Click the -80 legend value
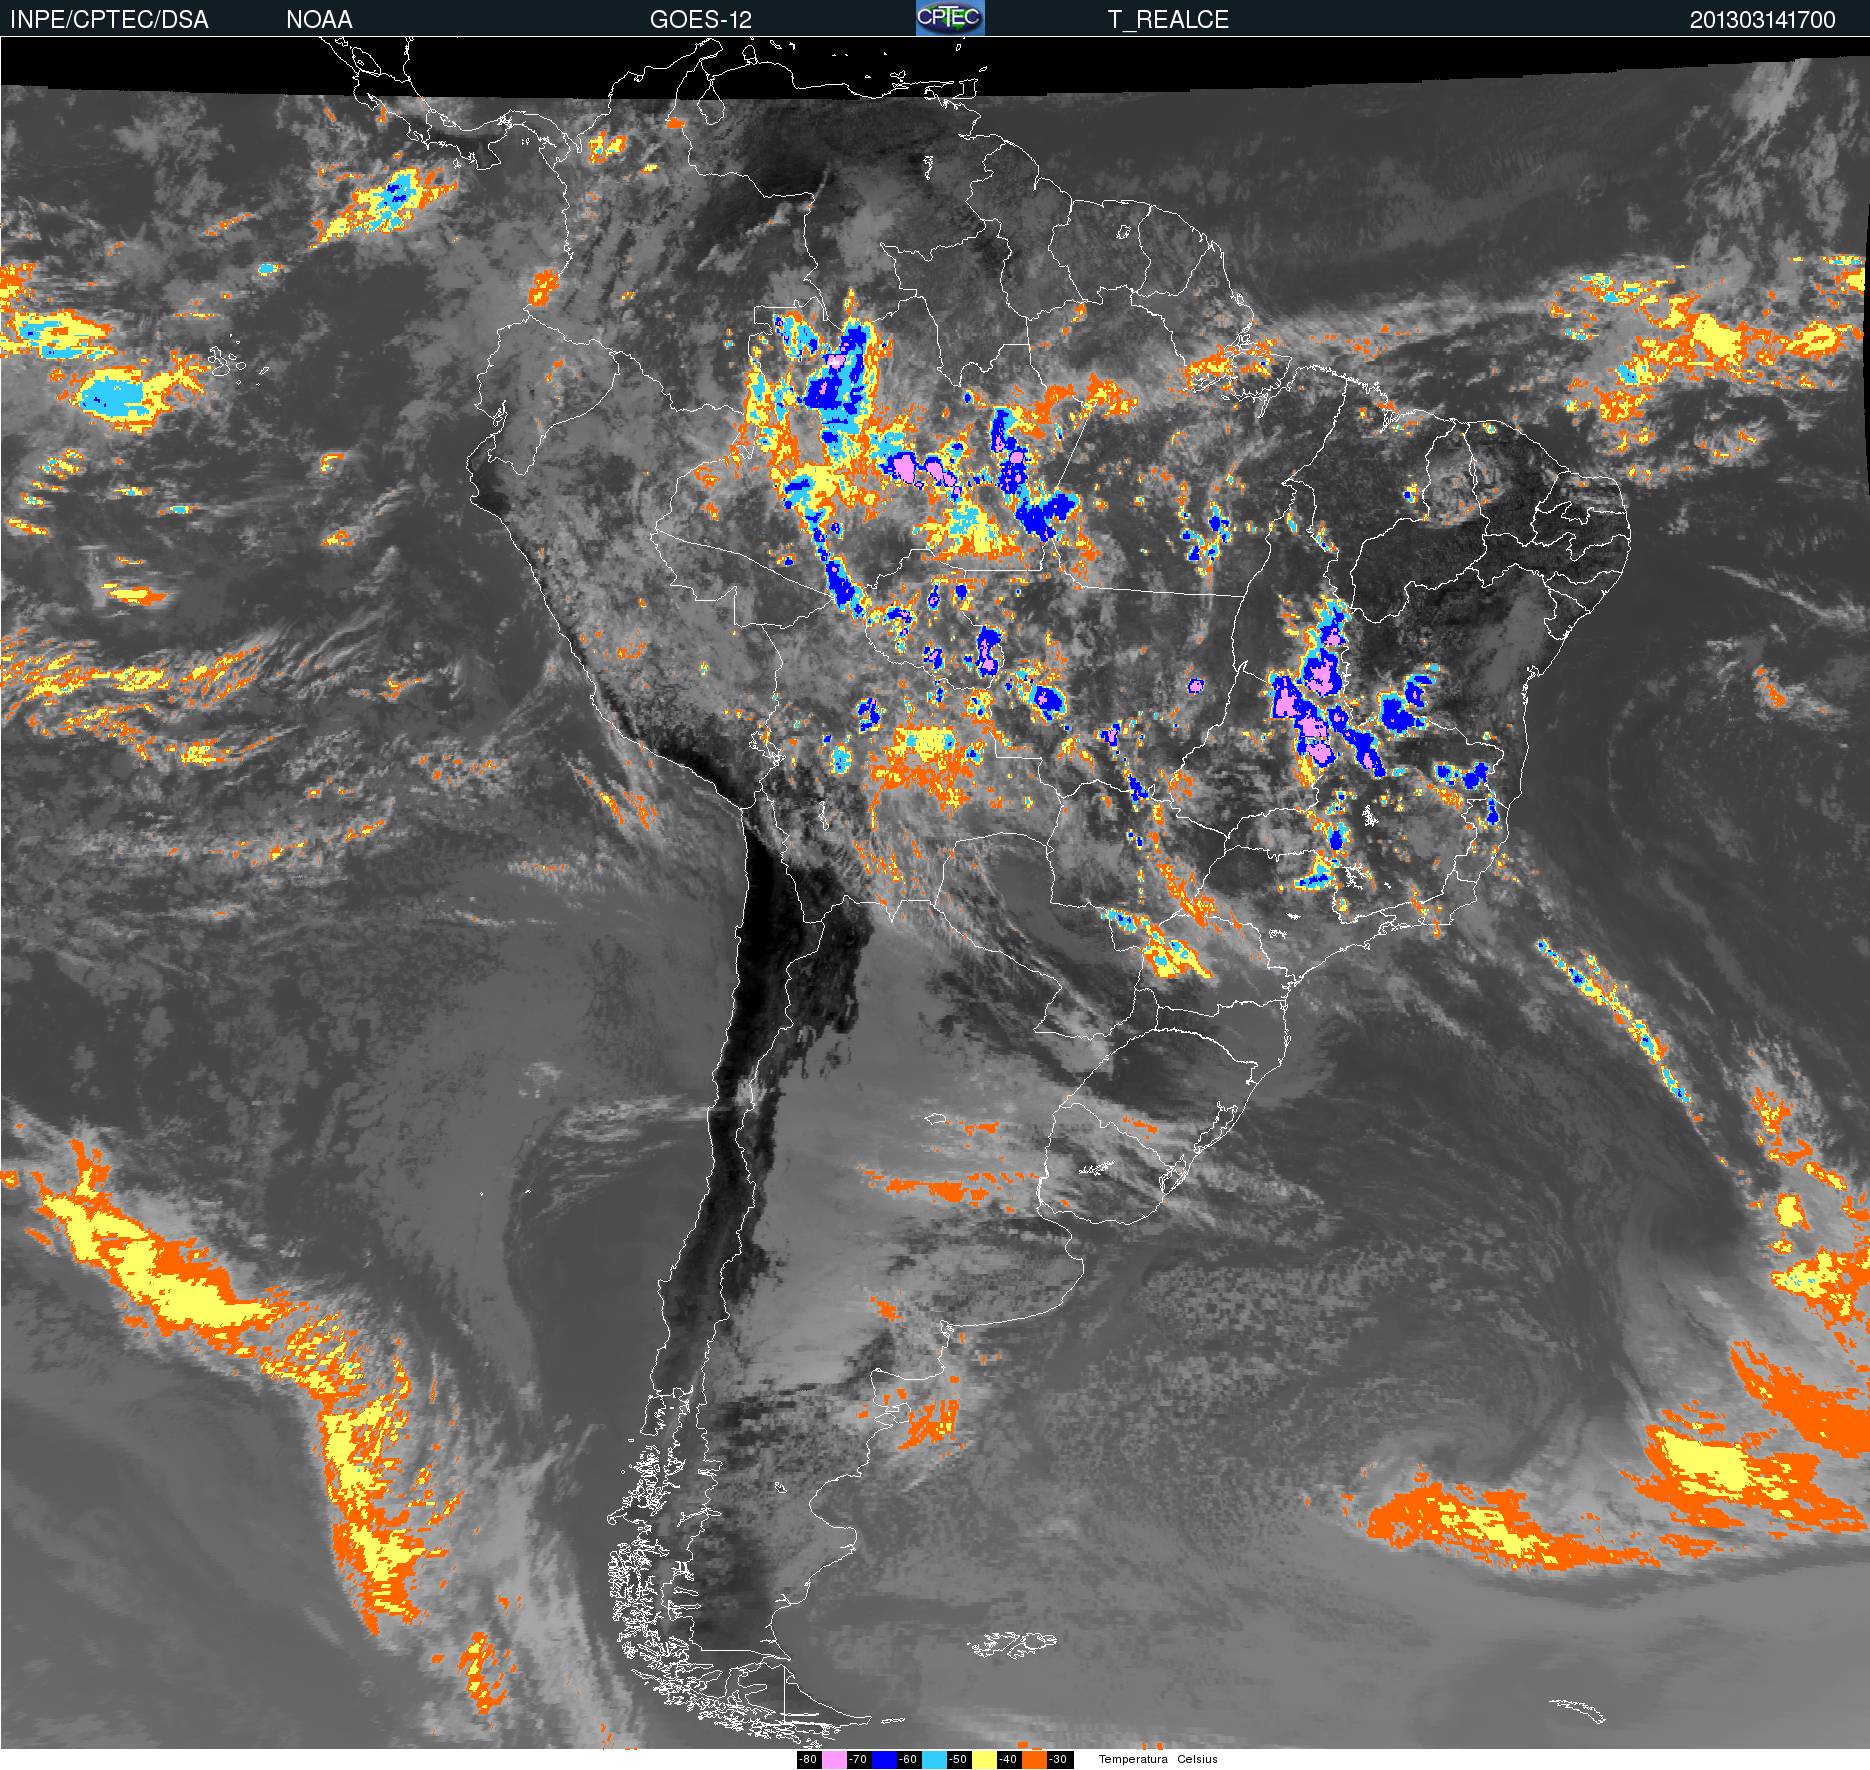This screenshot has height=1770, width=1870. (x=808, y=1760)
